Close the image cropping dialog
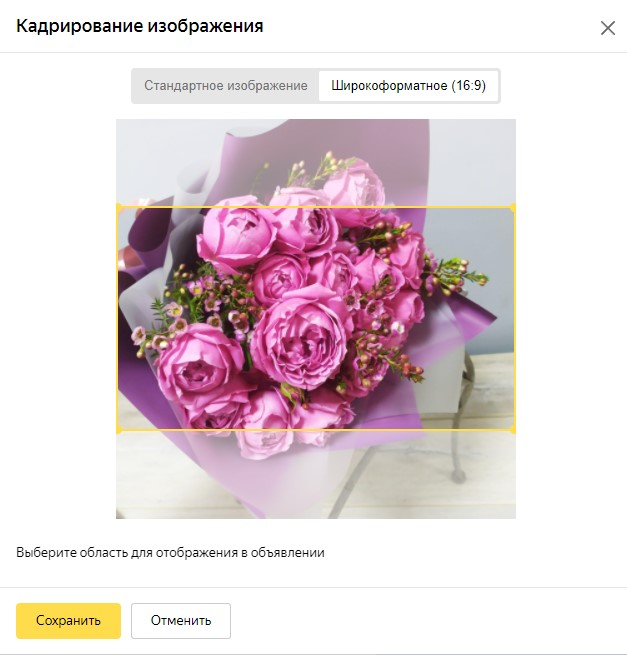The image size is (627, 655). pyautogui.click(x=608, y=28)
